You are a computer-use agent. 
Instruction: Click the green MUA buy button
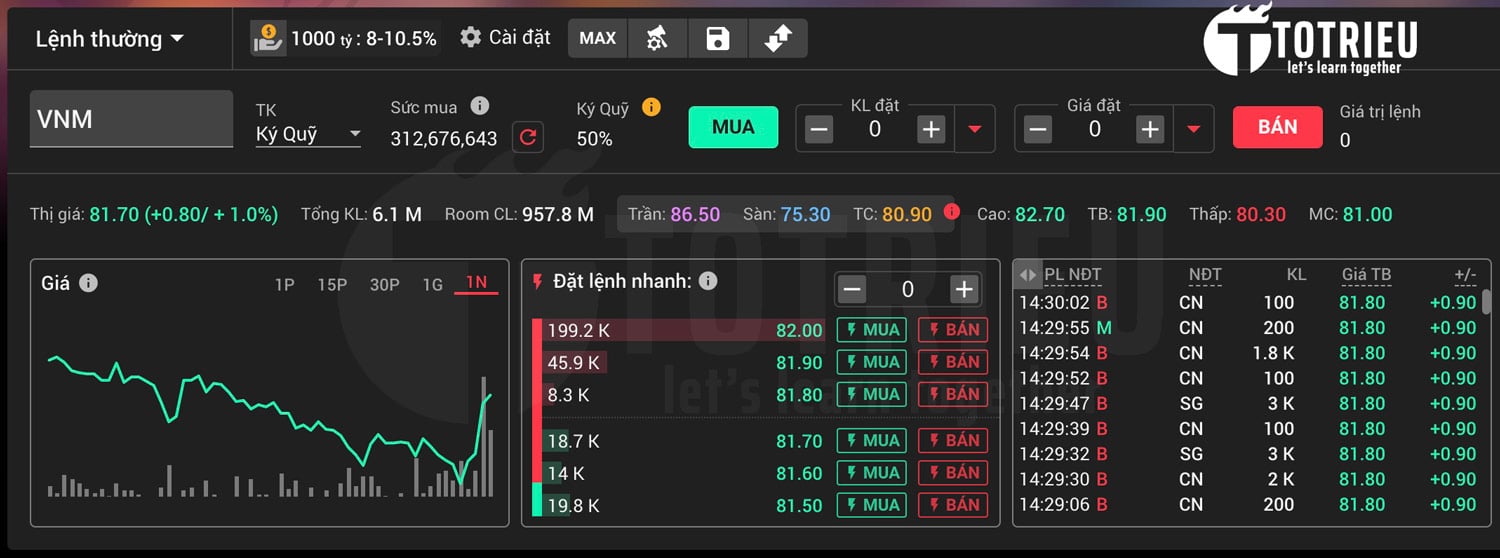(733, 127)
